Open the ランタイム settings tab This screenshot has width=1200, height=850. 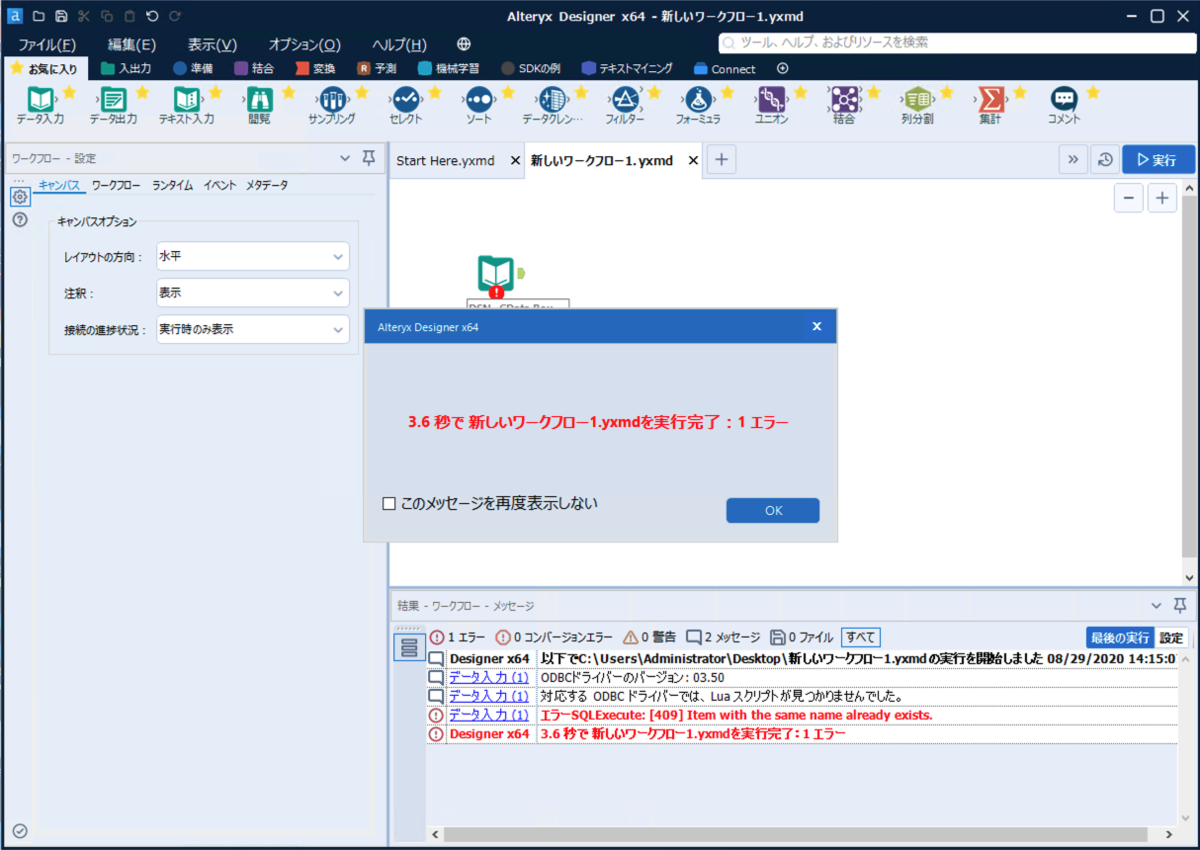click(x=172, y=185)
